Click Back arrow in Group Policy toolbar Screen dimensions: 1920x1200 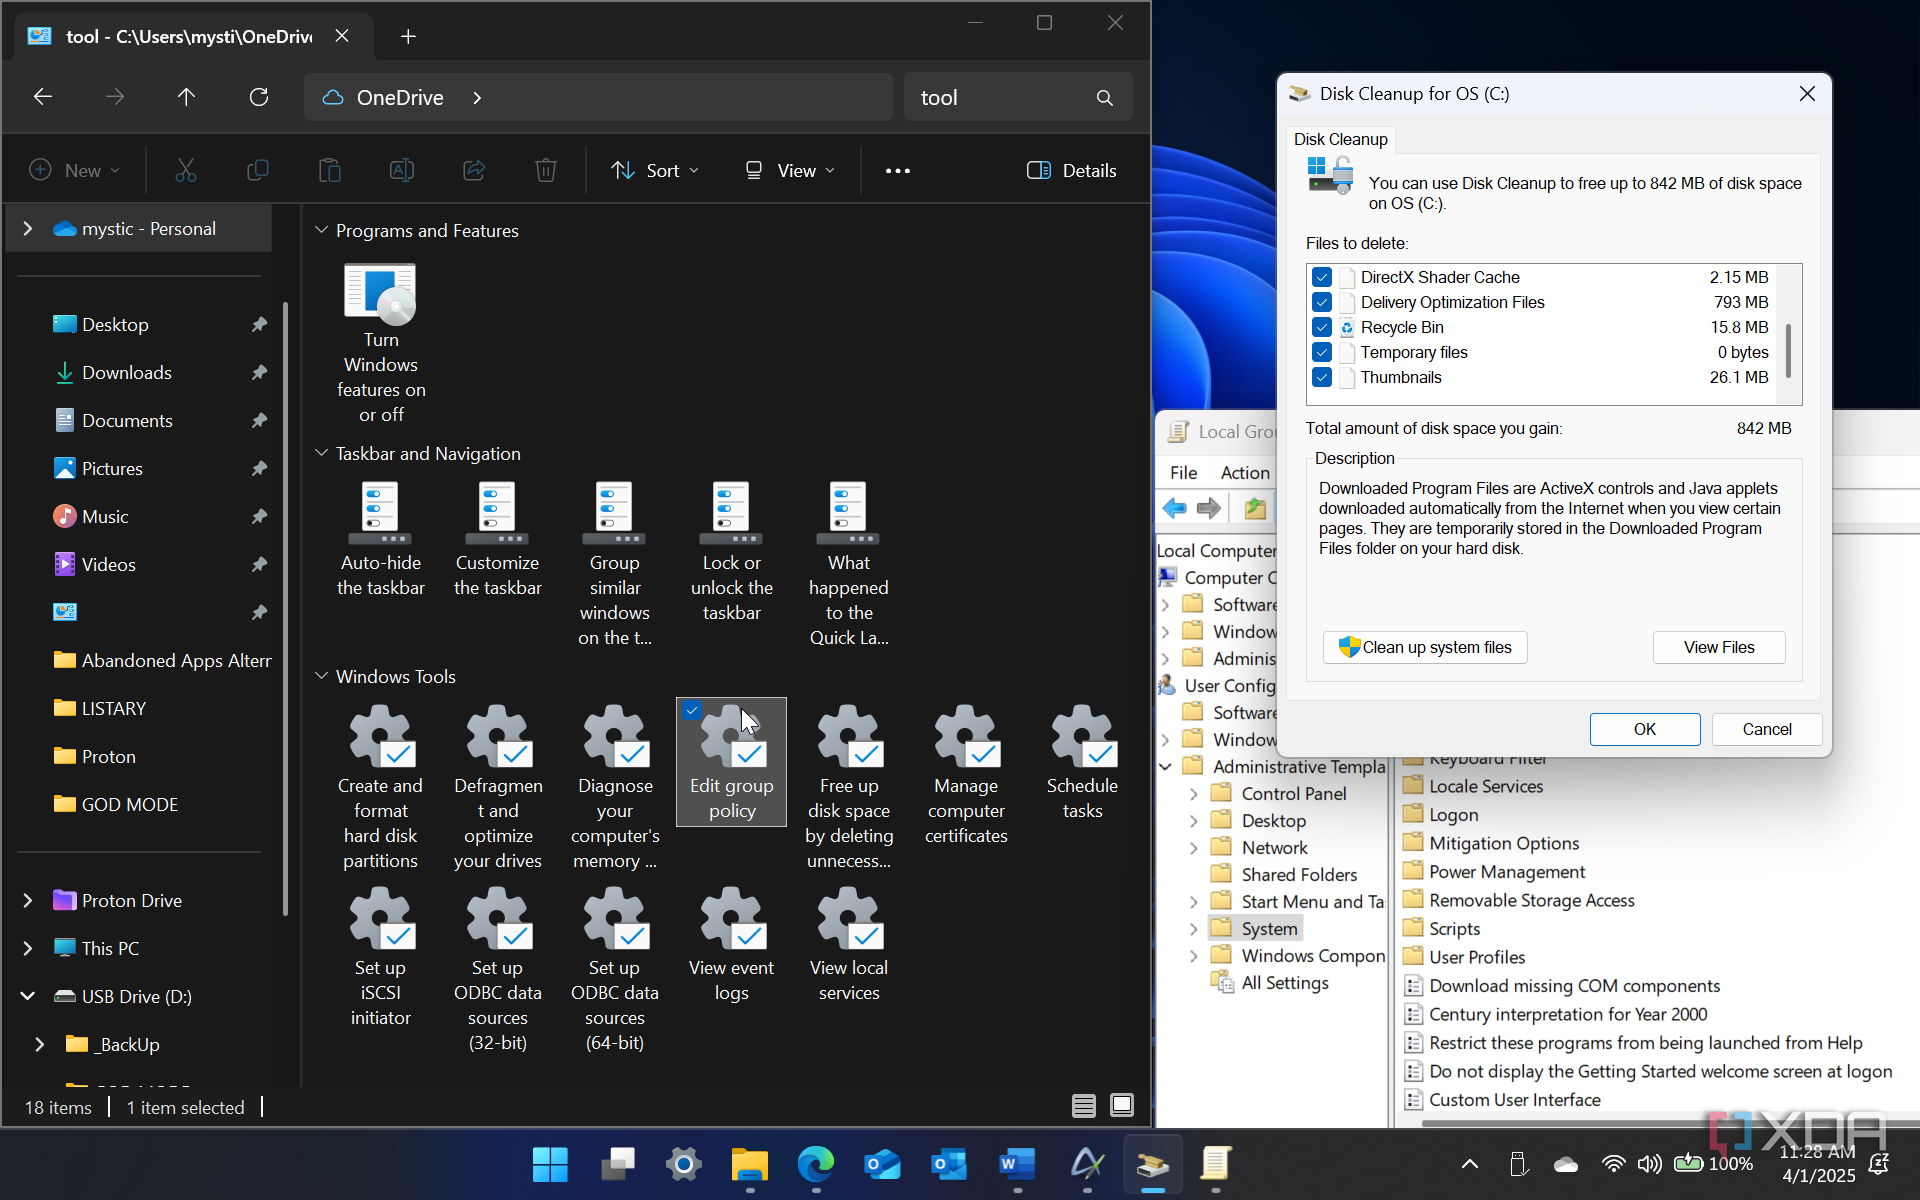tap(1174, 508)
